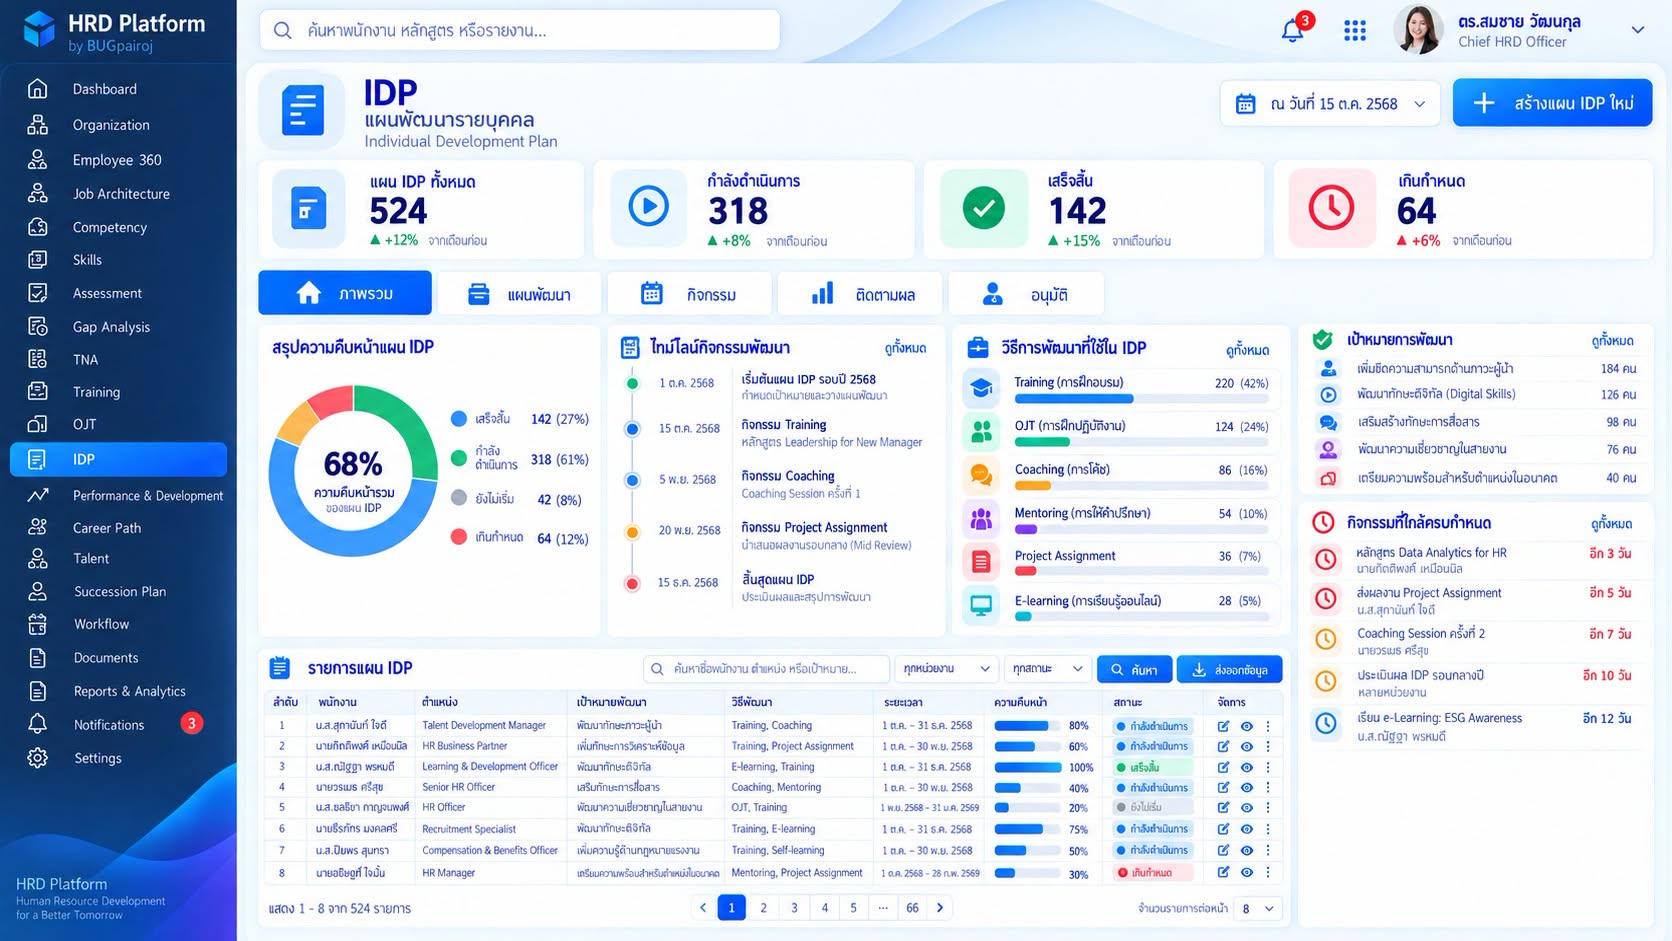Click the play icon on กำลังดำเนินการ card

[x=648, y=207]
